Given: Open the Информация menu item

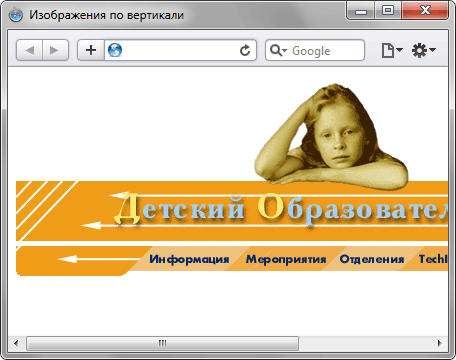Looking at the screenshot, I should tap(189, 259).
